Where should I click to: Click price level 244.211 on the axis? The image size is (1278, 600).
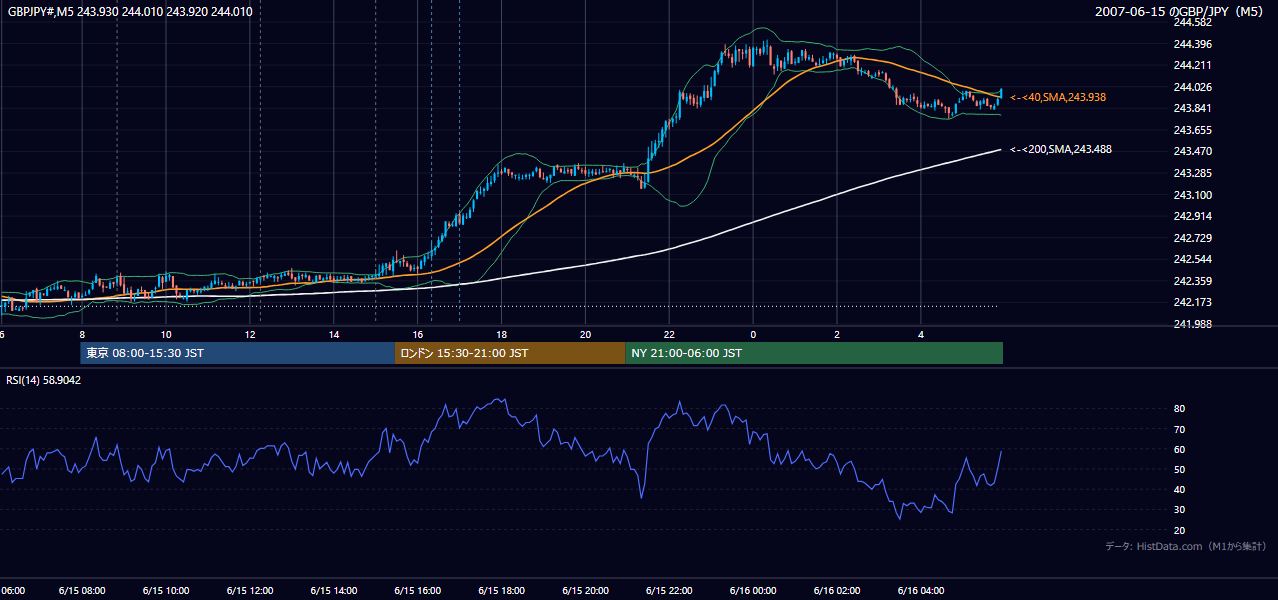click(1192, 65)
